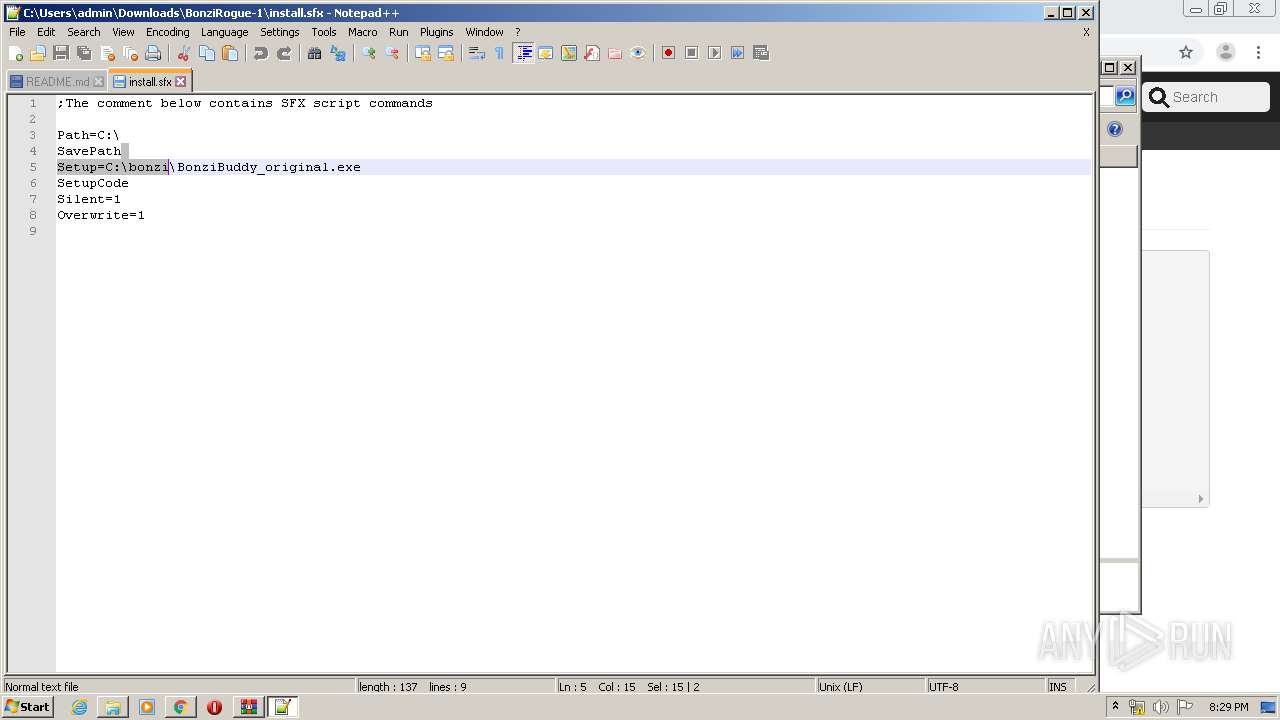Open the File menu
The width and height of the screenshot is (1280, 720).
coord(17,32)
